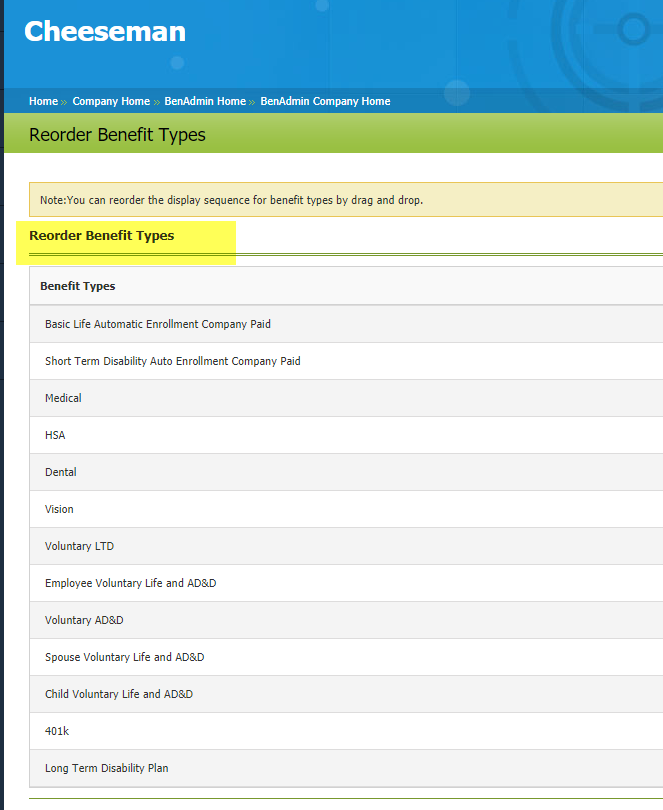
Task: Select Employee Voluntary Life and AD&D row
Action: 130,583
